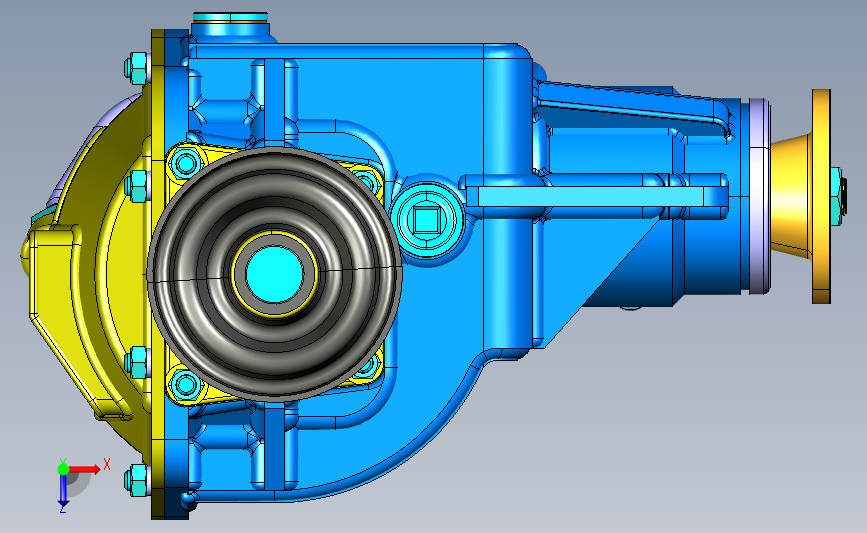This screenshot has height=533, width=867.
Task: Pick the hex nut on the pinion flange end
Action: coord(837,197)
